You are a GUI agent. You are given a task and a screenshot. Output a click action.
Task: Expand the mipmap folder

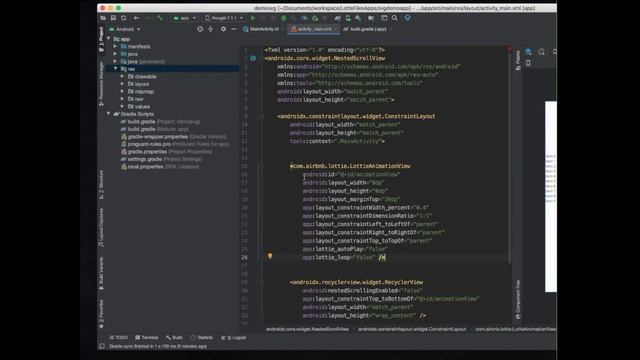[x=122, y=91]
